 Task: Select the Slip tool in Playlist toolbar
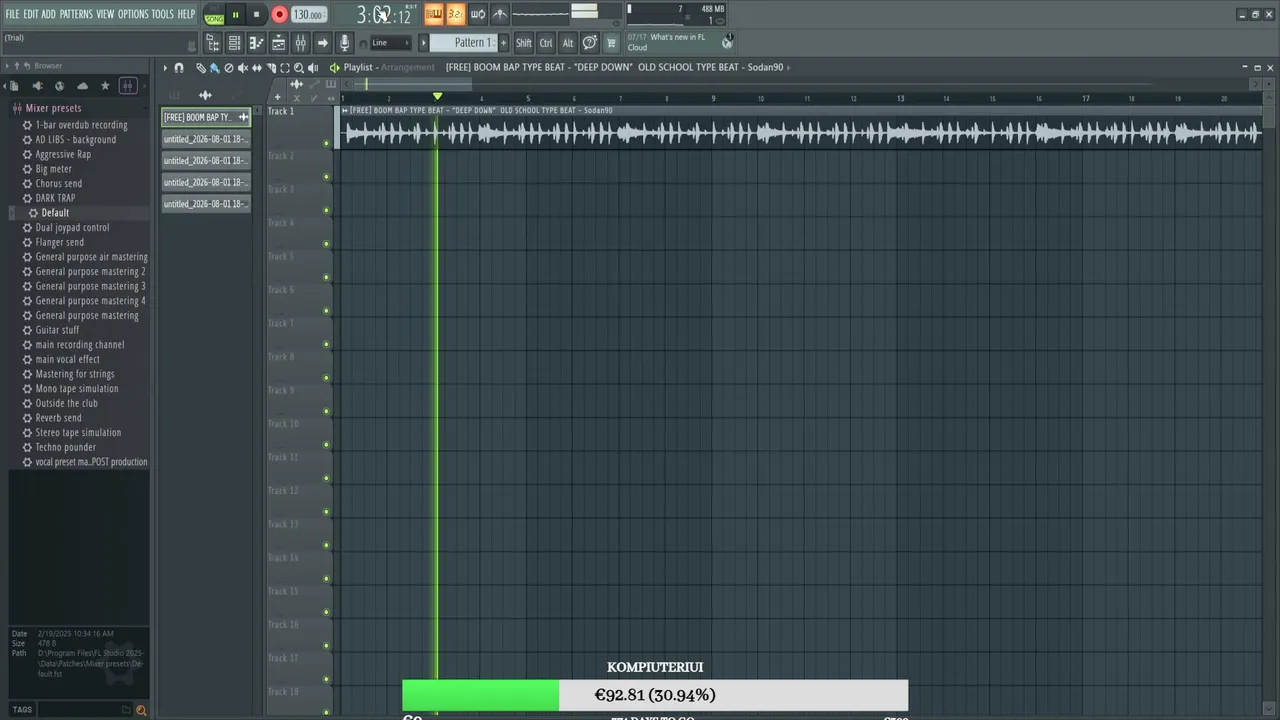click(x=257, y=68)
